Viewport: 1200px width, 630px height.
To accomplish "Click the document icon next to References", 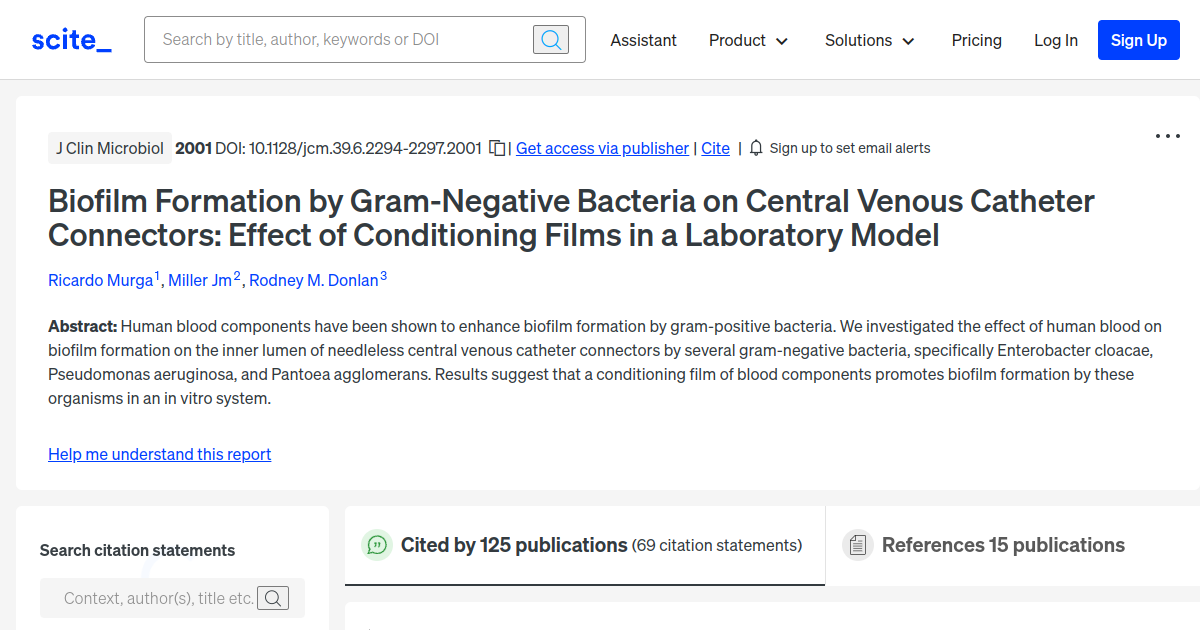I will (x=858, y=545).
